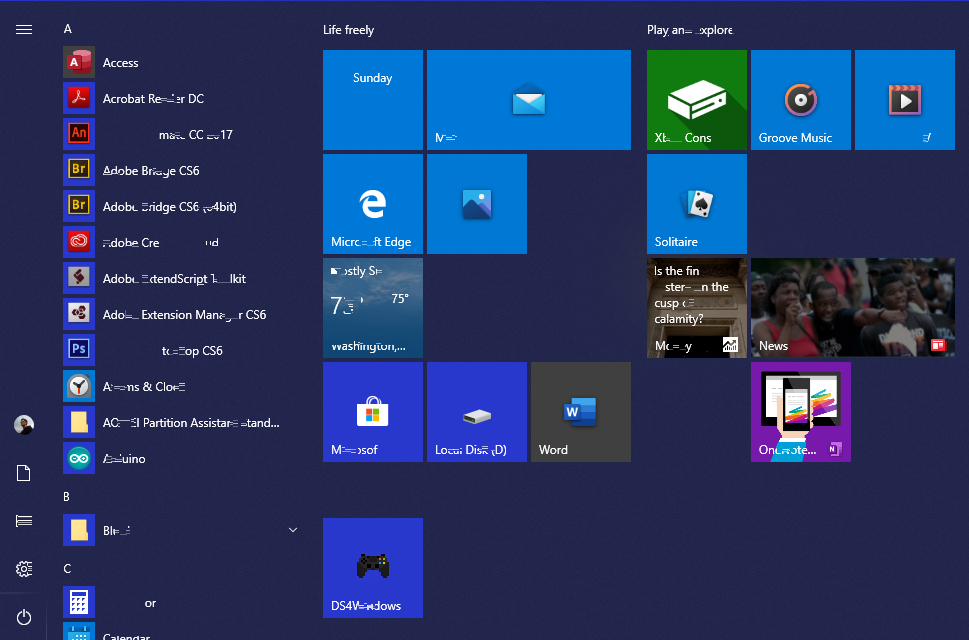
Task: Launch the Word tile
Action: coord(580,411)
